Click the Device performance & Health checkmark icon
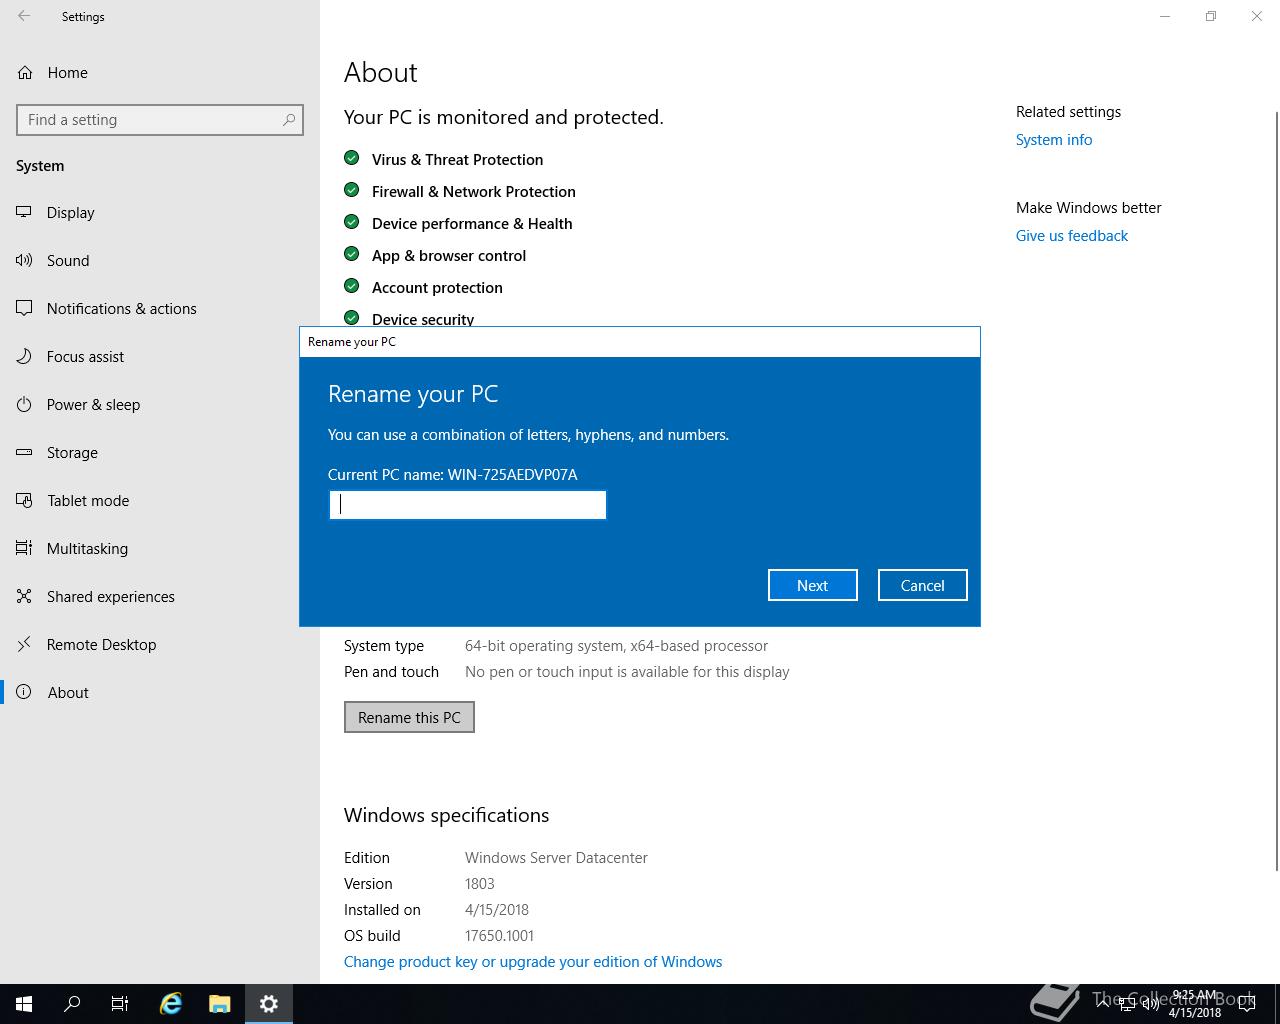1280x1024 pixels. click(x=351, y=222)
